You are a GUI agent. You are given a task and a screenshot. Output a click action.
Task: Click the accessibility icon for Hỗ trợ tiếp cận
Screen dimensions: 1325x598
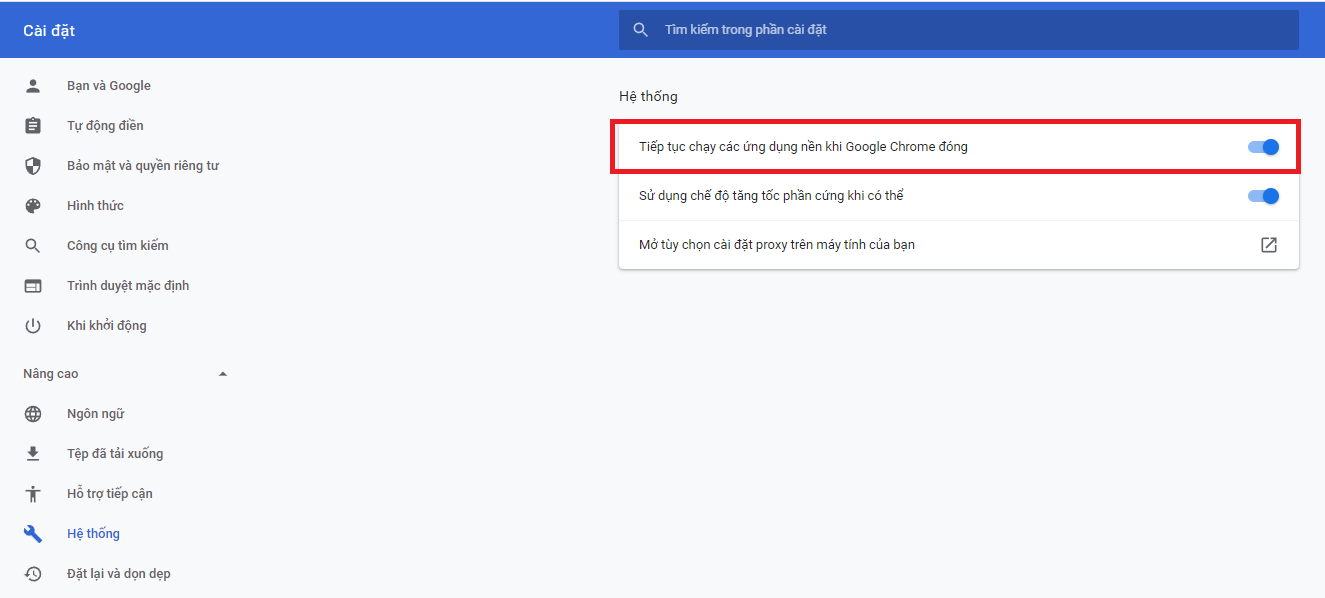pyautogui.click(x=33, y=494)
